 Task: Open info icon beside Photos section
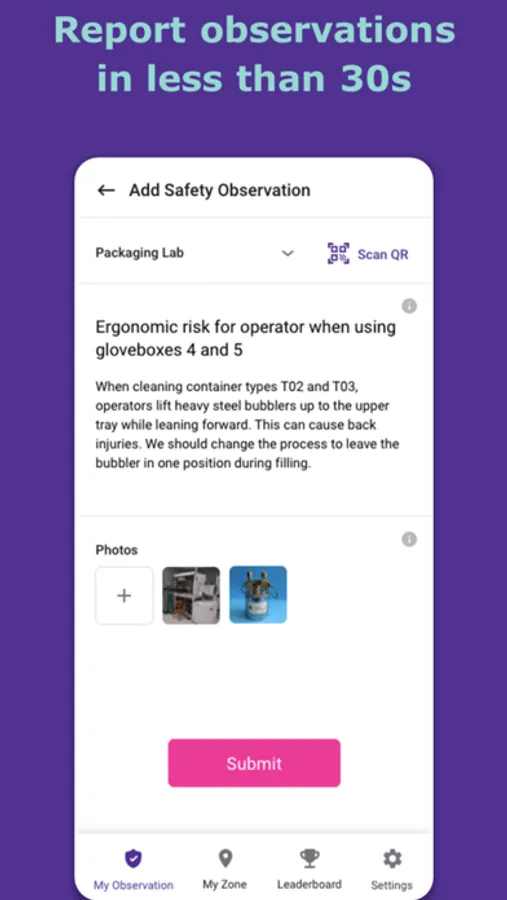pos(409,539)
